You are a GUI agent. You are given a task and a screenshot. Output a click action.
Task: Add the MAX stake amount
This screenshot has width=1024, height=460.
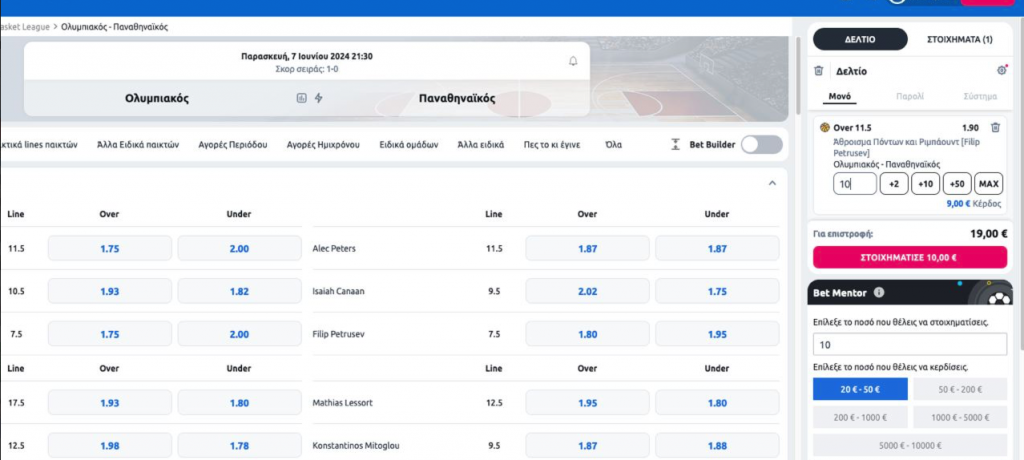pos(988,184)
